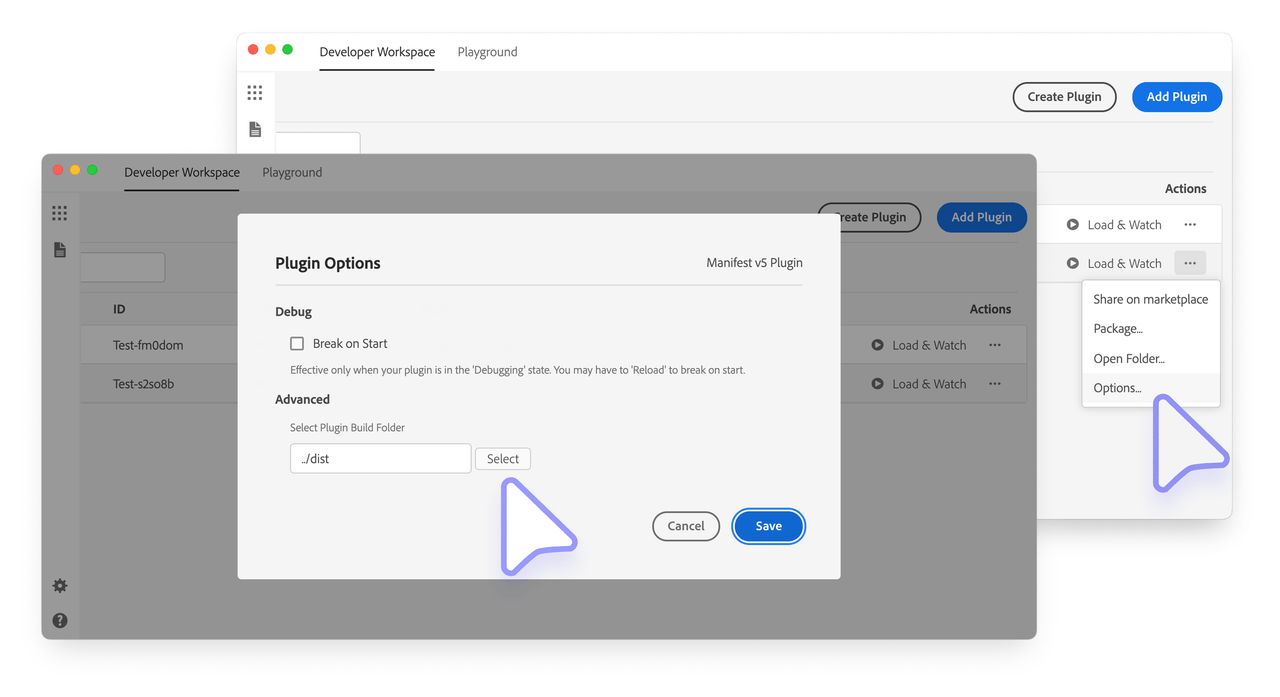Open more actions menu for Test-s2so8b row
Viewport: 1280px width, 697px height.
[995, 384]
